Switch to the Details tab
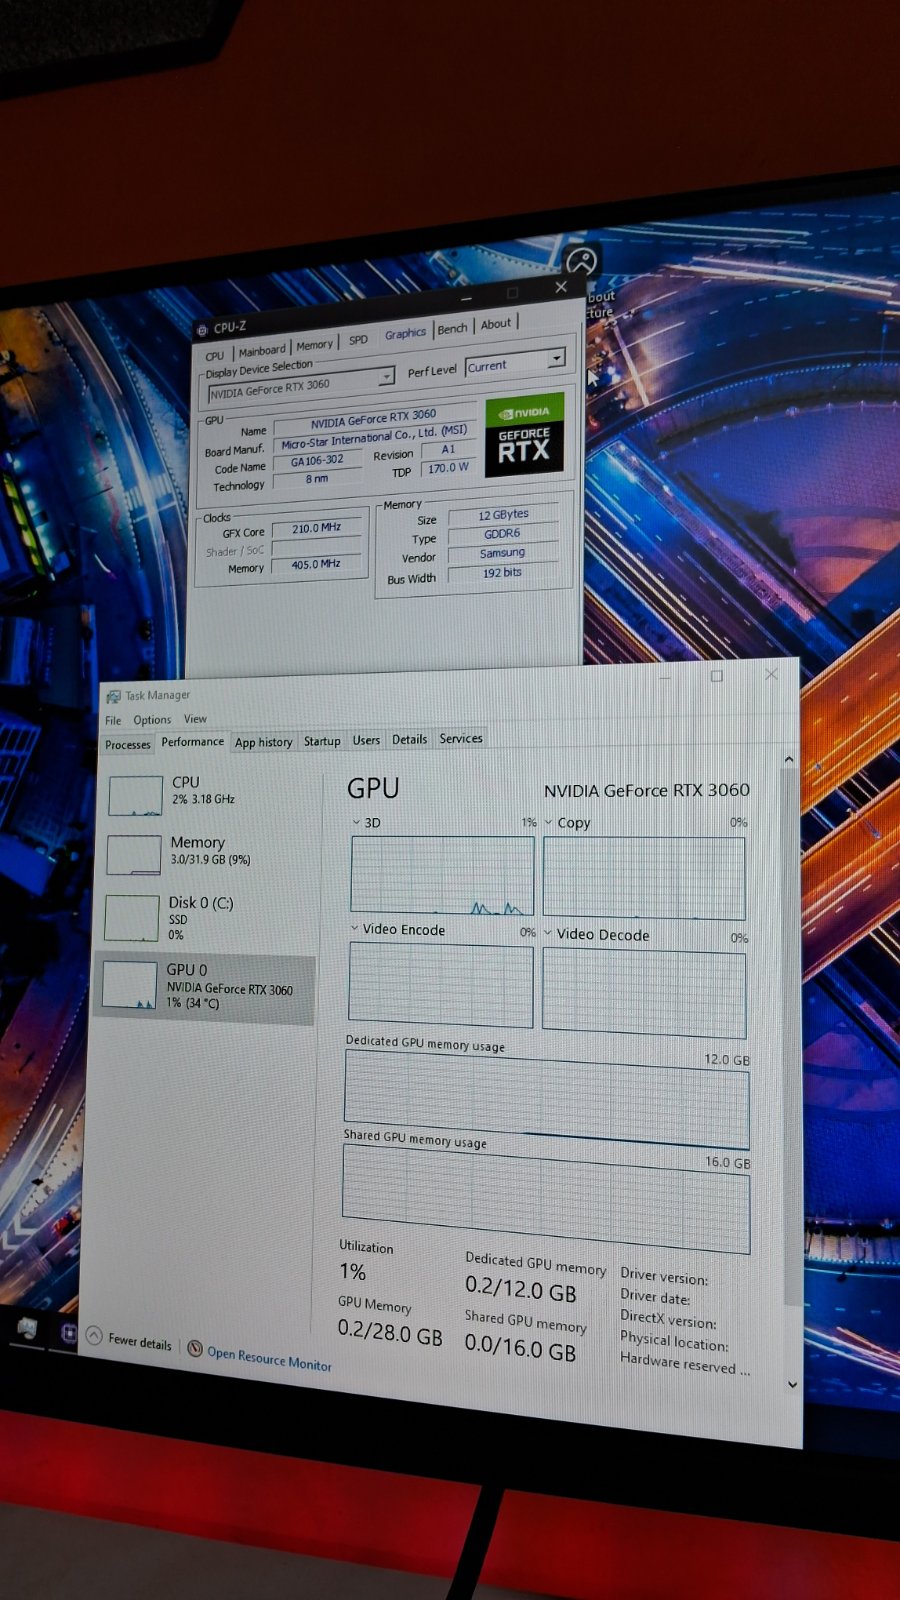This screenshot has height=1600, width=900. (x=409, y=739)
